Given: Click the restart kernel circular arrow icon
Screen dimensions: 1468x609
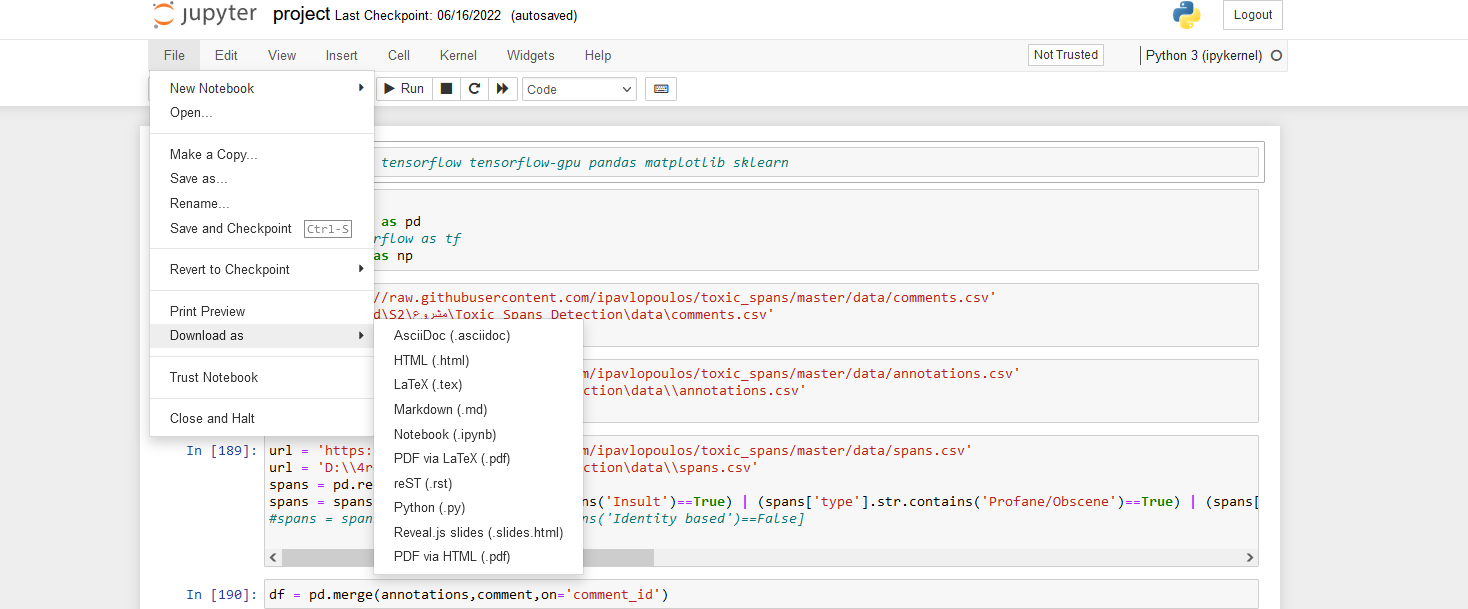Looking at the screenshot, I should click(475, 89).
